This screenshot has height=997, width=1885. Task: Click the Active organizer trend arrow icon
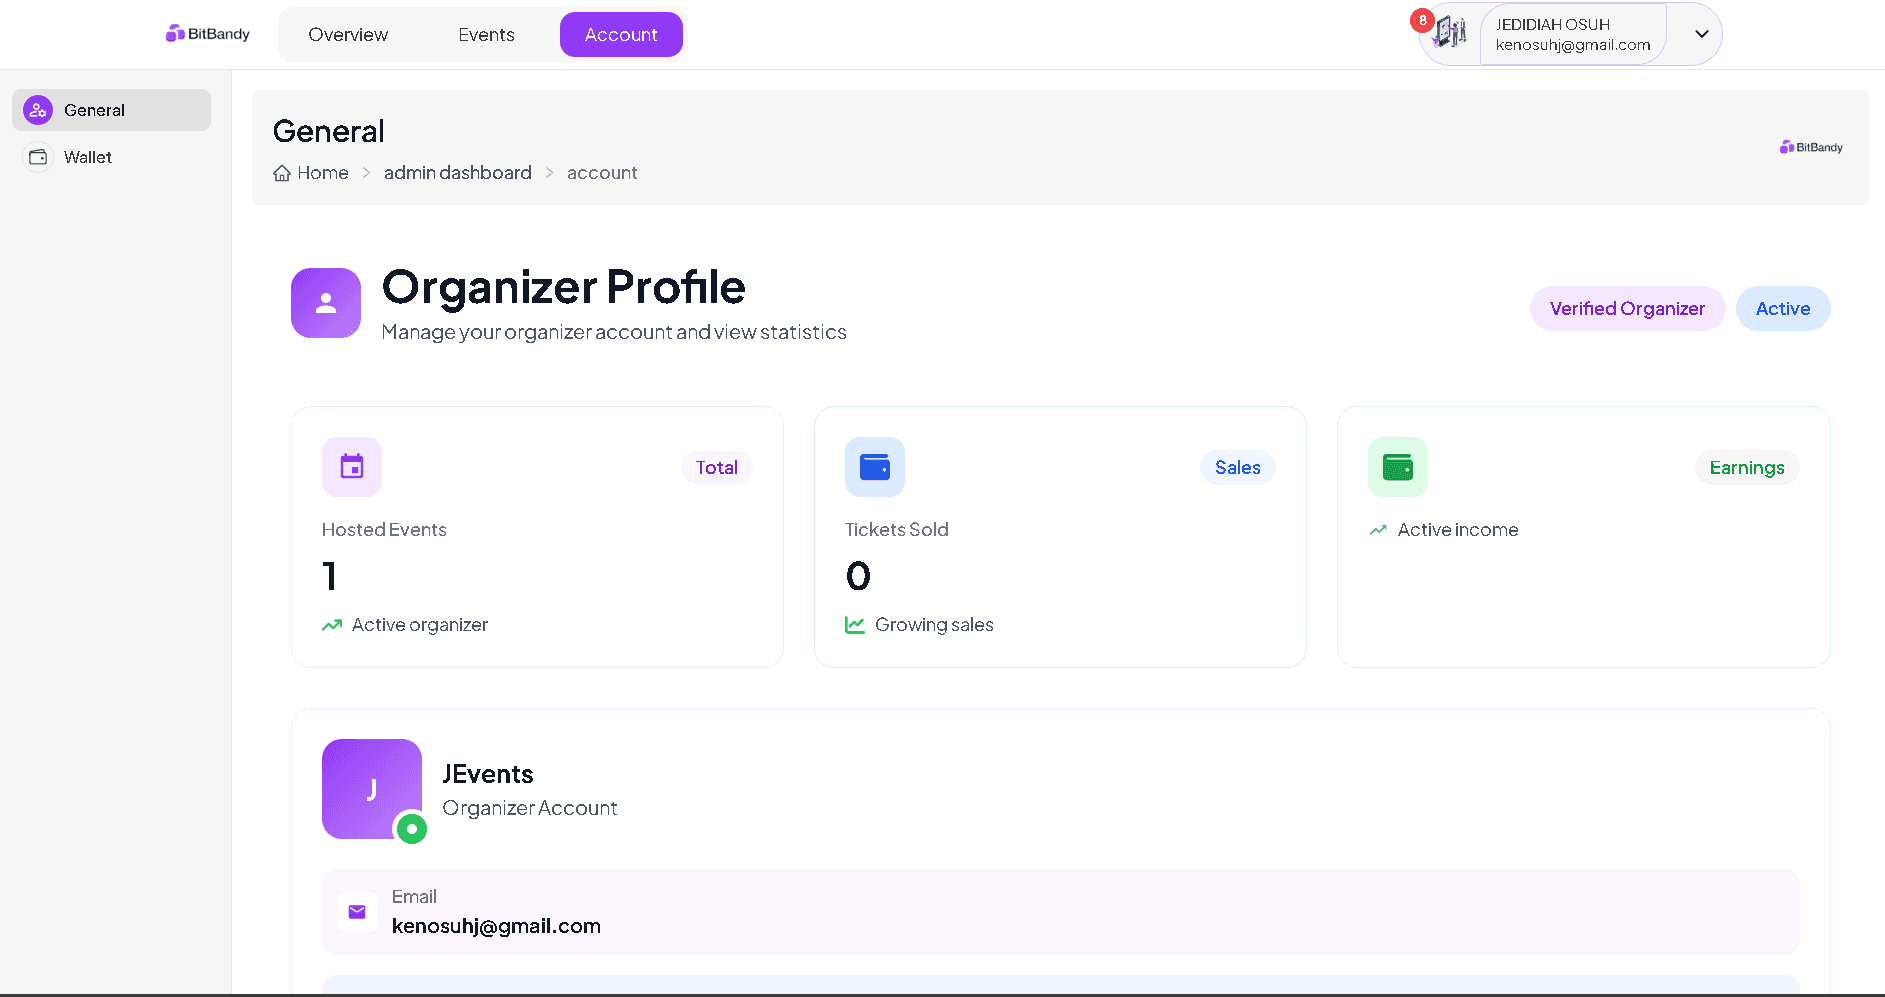pyautogui.click(x=332, y=624)
